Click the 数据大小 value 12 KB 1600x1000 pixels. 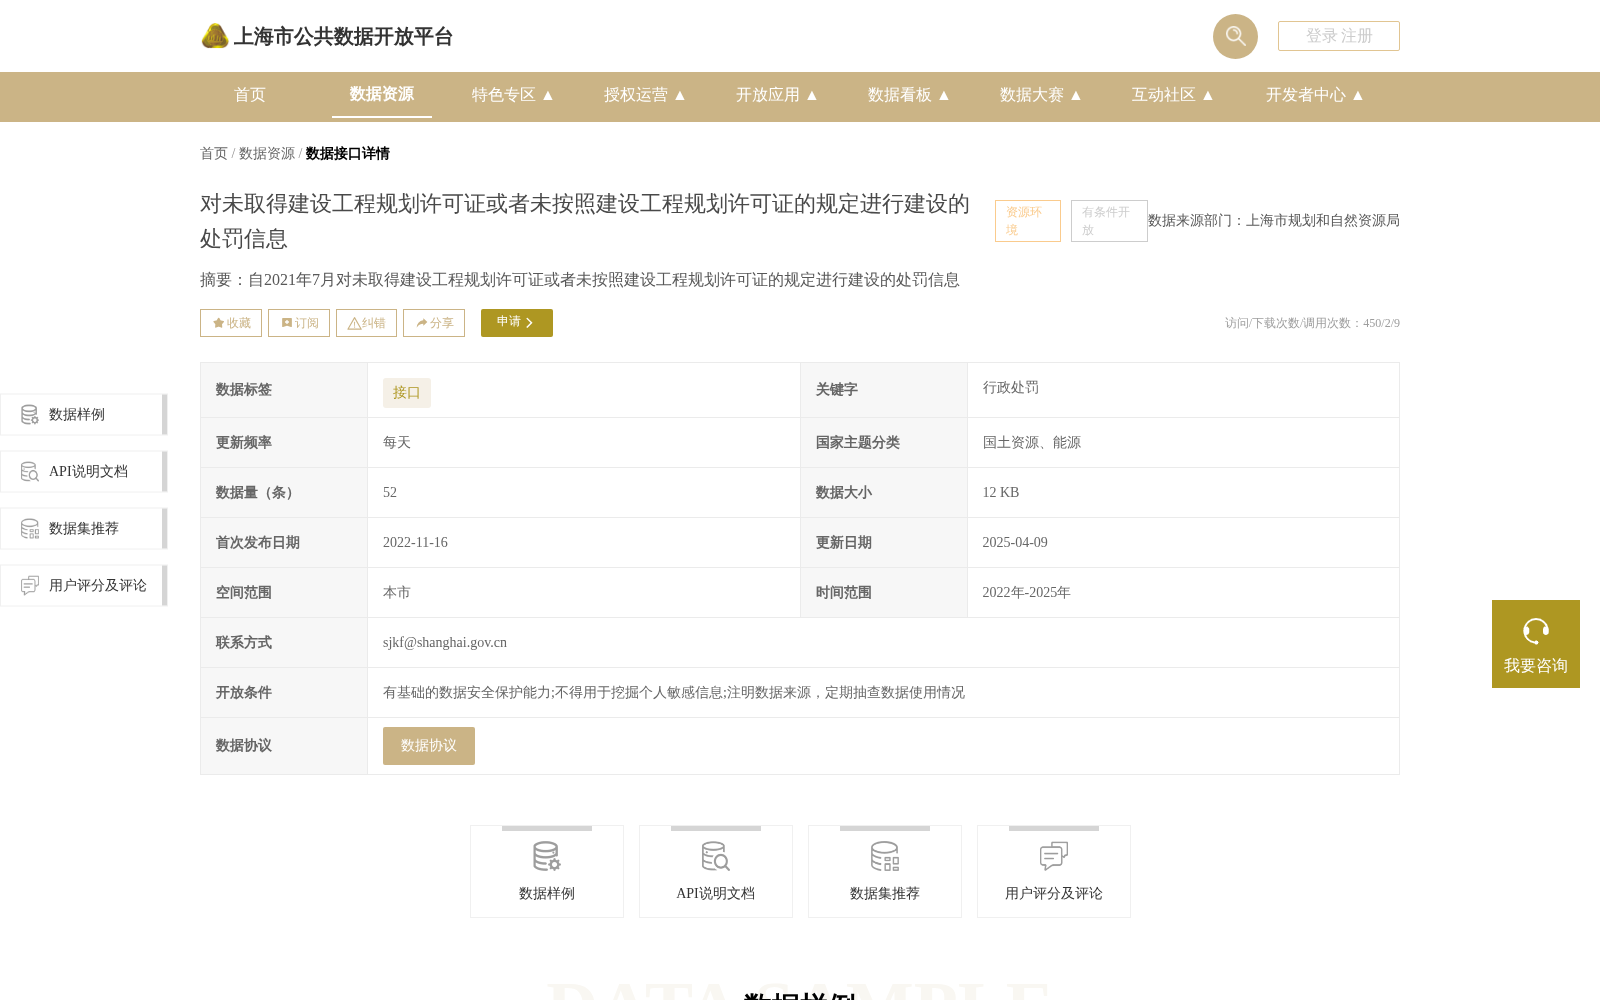click(x=1001, y=493)
